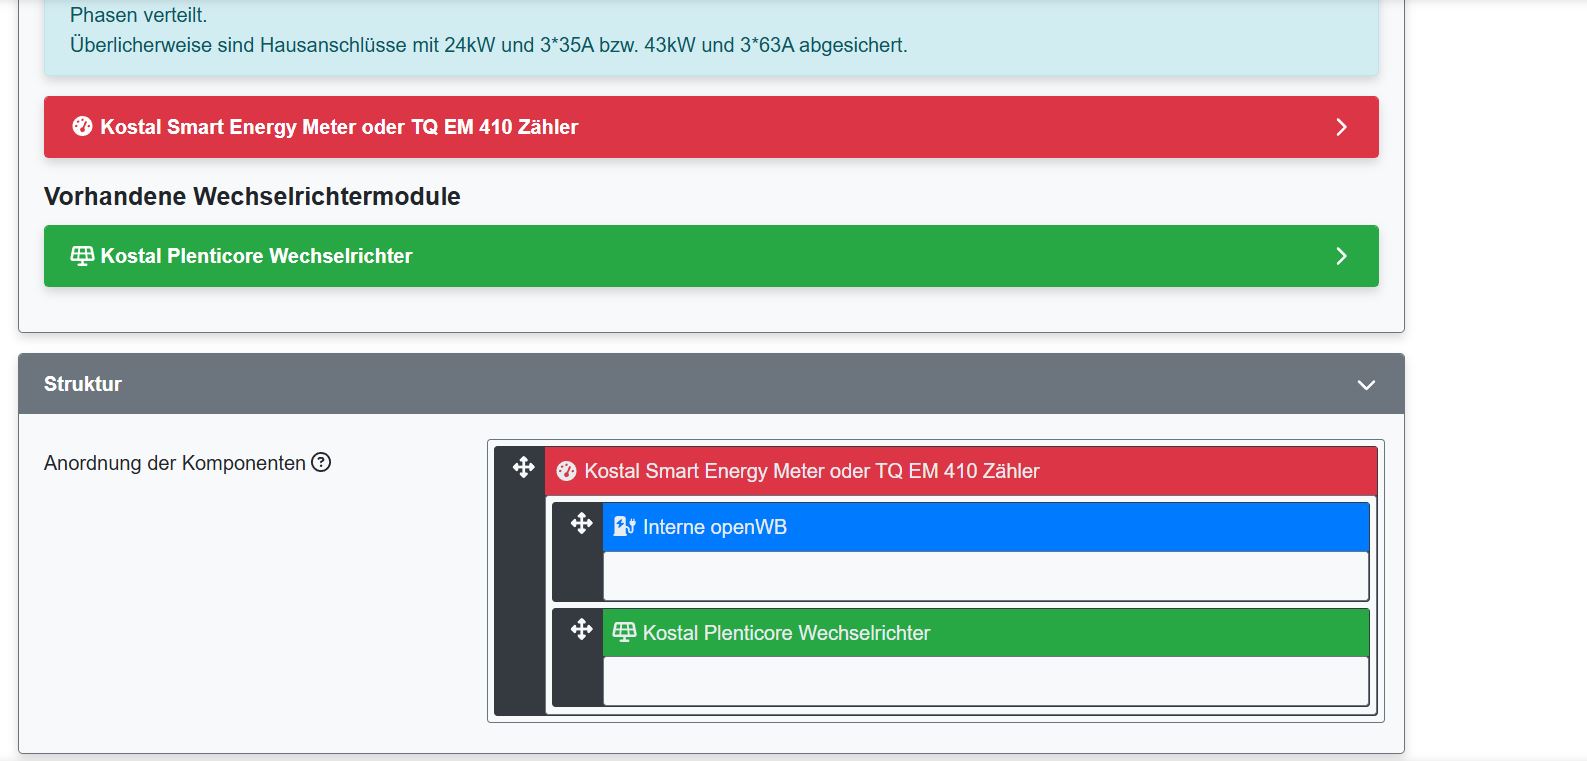1587x761 pixels.
Task: Expand the green Kostal Plenticore Wechselrichter chevron
Action: (x=1342, y=256)
